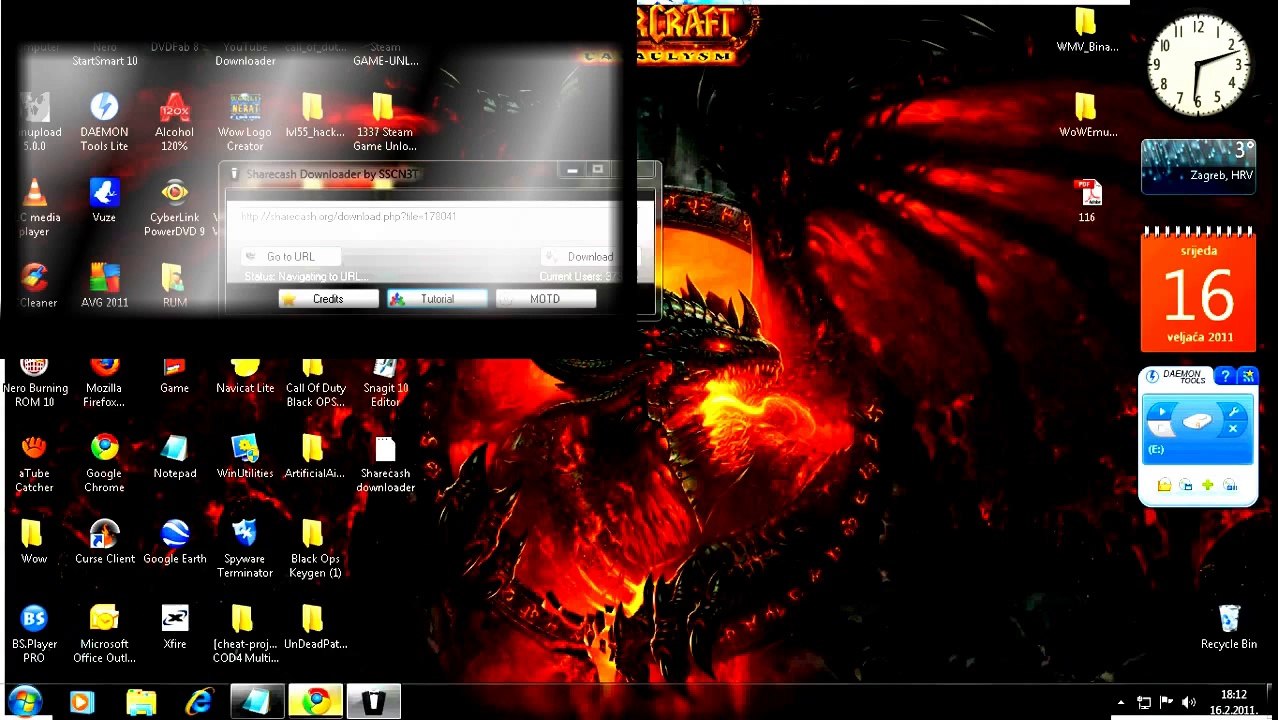This screenshot has height=720, width=1278.
Task: Switch to Google Chrome on taskbar
Action: [316, 702]
